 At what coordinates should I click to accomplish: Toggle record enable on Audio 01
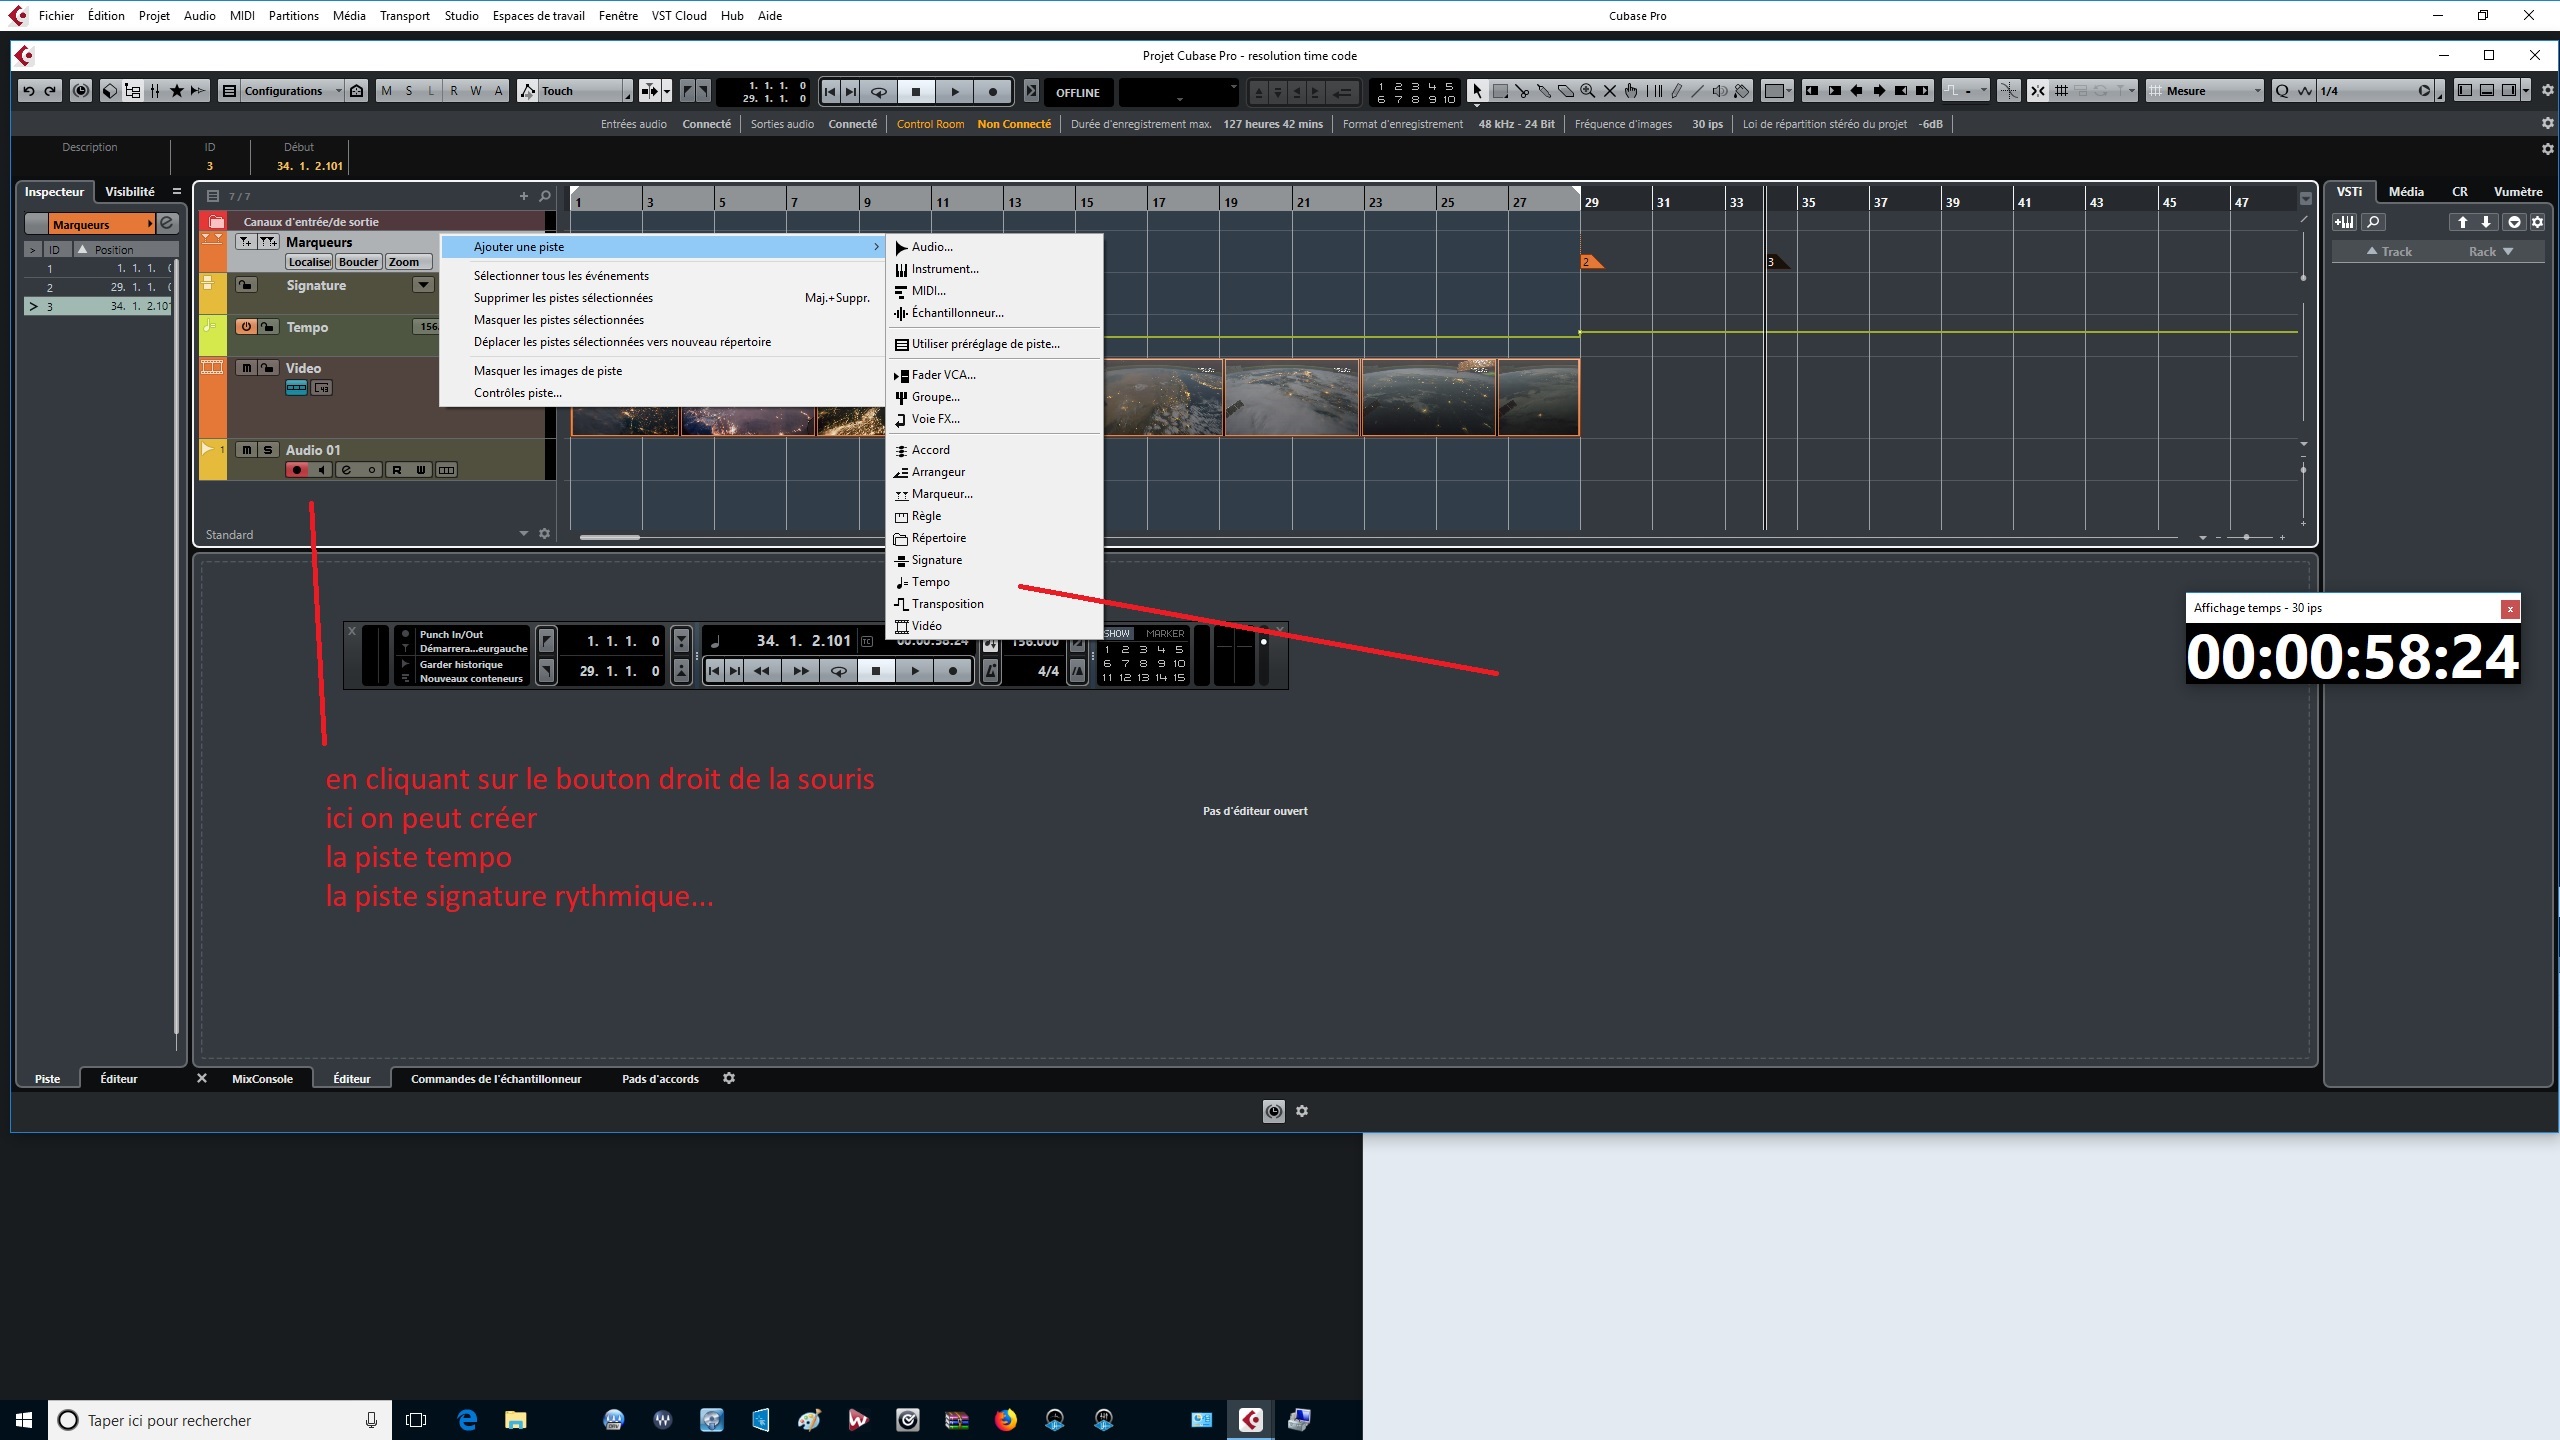(297, 470)
